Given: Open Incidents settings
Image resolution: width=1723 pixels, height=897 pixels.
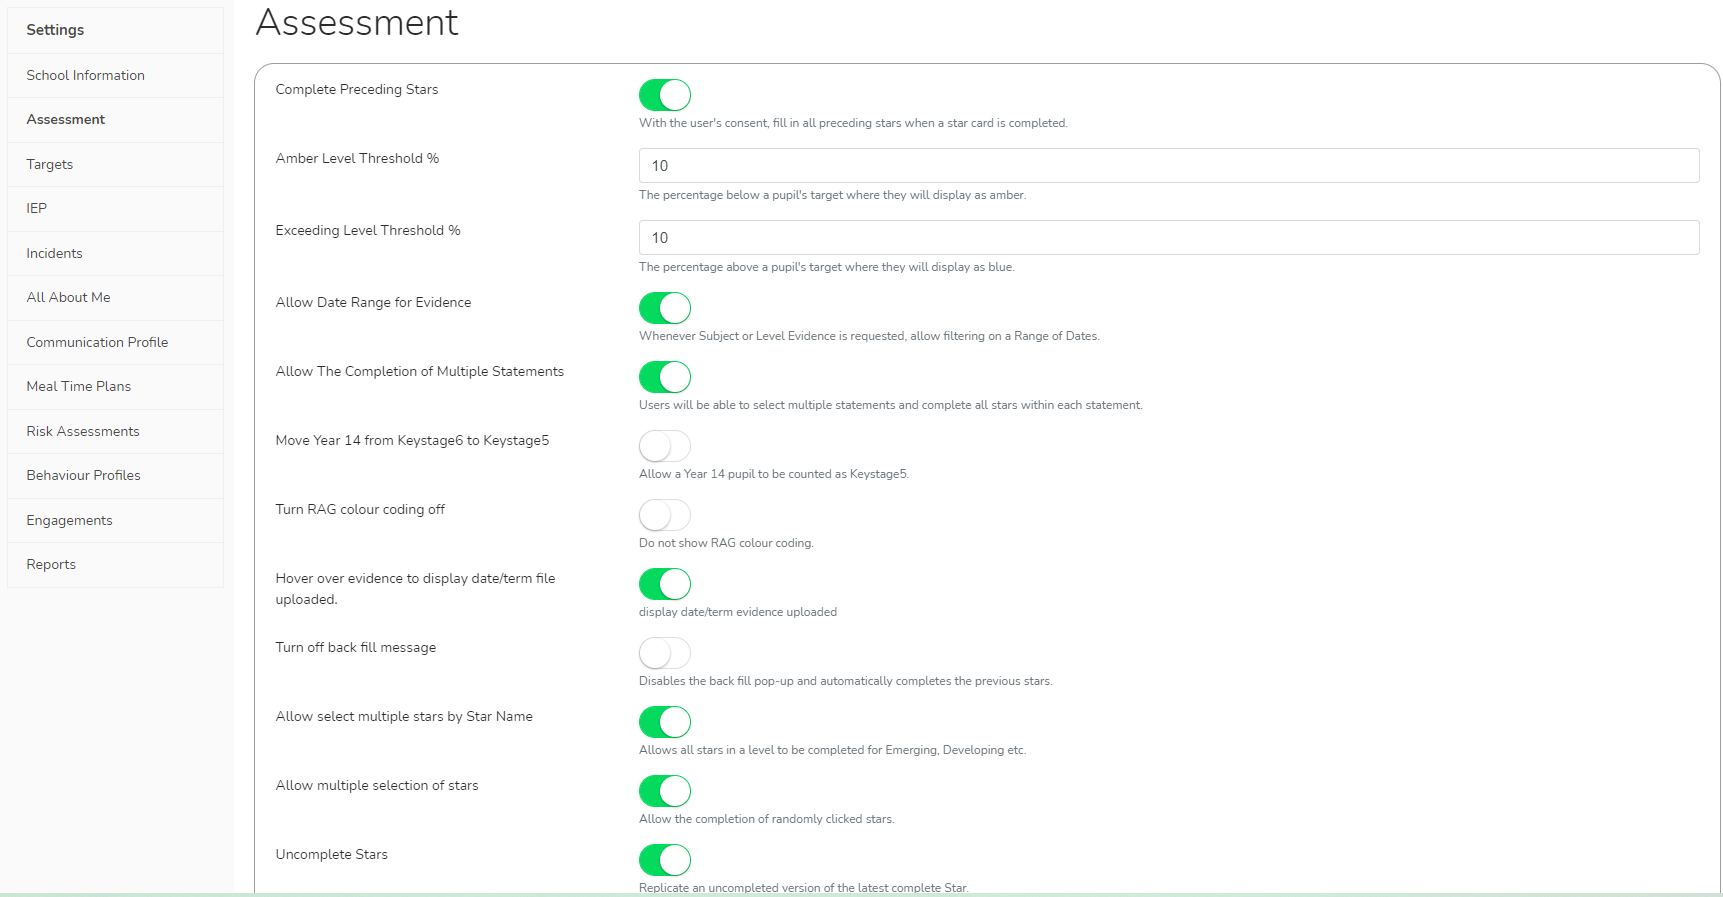Looking at the screenshot, I should (115, 253).
